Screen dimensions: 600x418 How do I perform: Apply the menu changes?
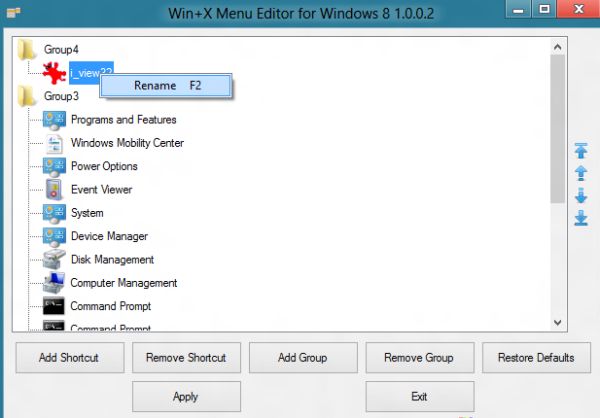[x=186, y=396]
